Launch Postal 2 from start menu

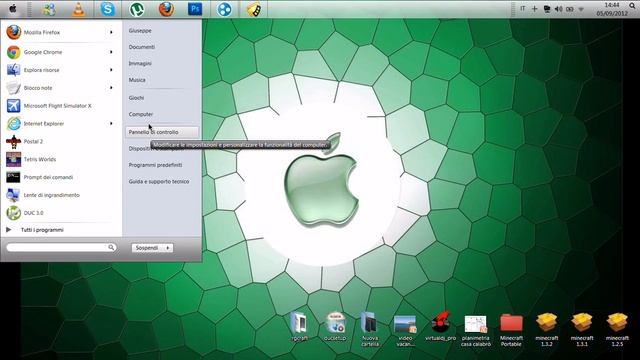tap(33, 142)
